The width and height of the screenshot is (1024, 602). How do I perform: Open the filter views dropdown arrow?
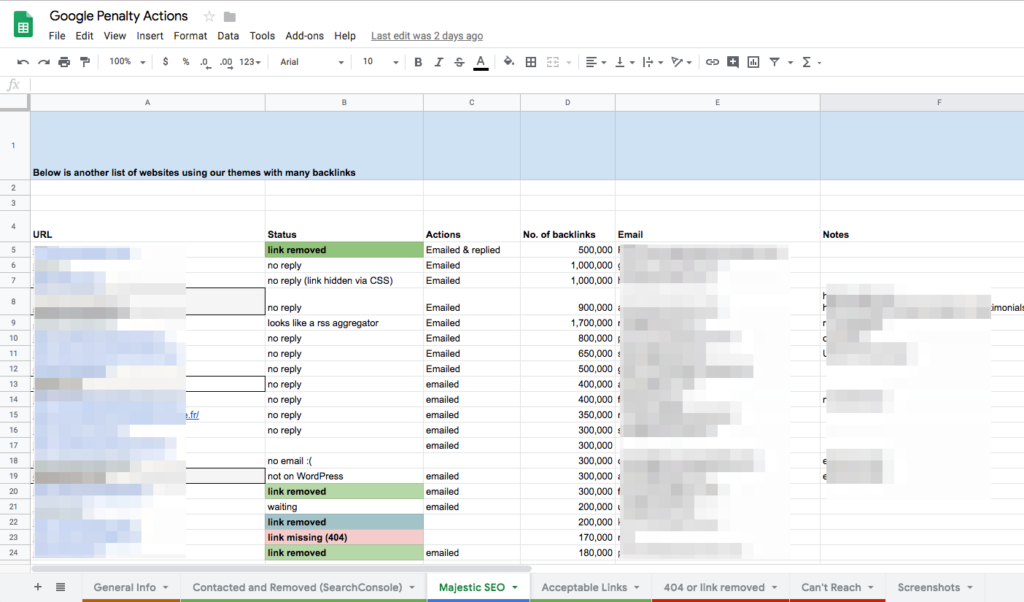click(790, 63)
